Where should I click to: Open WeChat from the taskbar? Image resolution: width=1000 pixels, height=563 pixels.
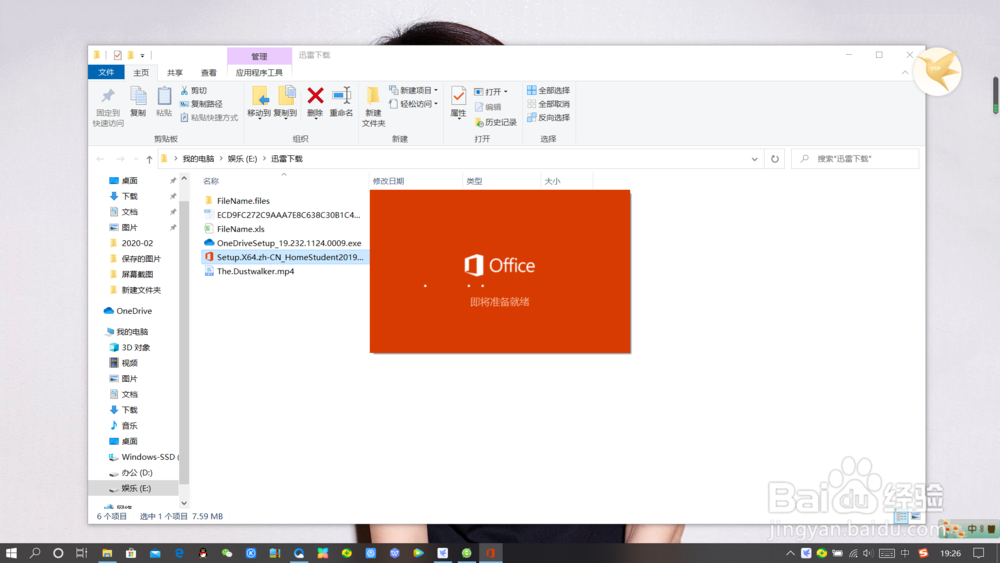[x=227, y=553]
